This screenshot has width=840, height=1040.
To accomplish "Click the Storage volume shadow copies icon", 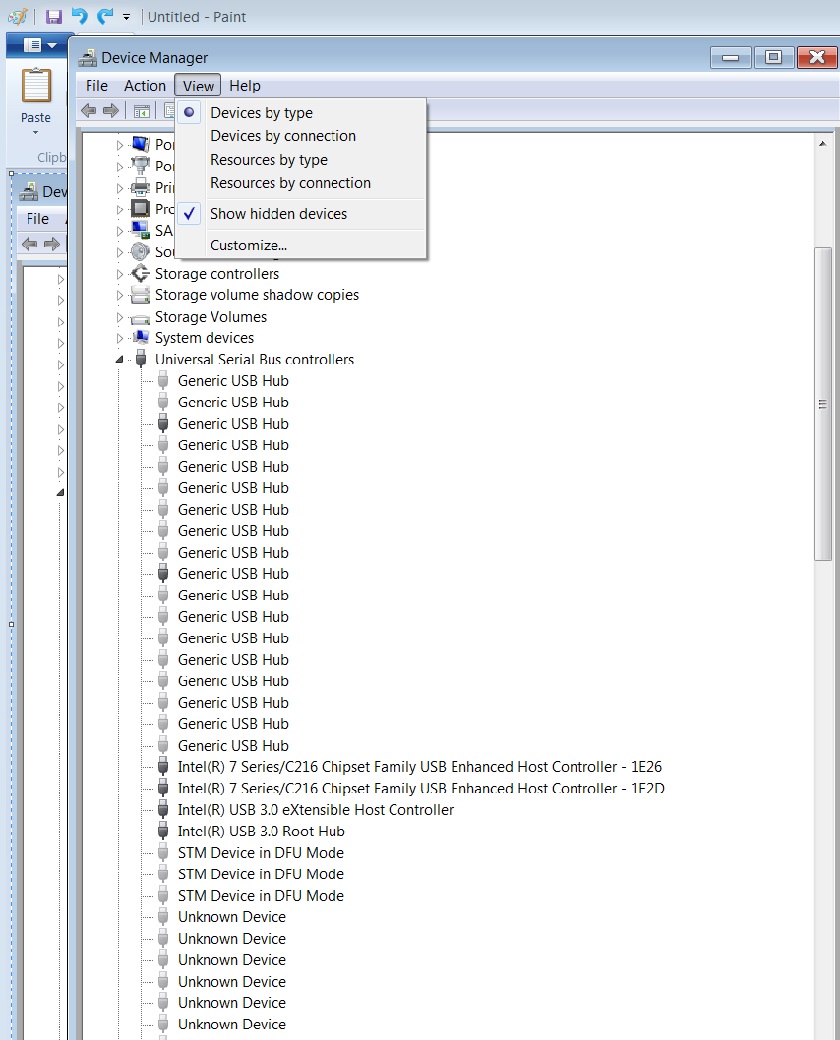I will click(x=141, y=294).
